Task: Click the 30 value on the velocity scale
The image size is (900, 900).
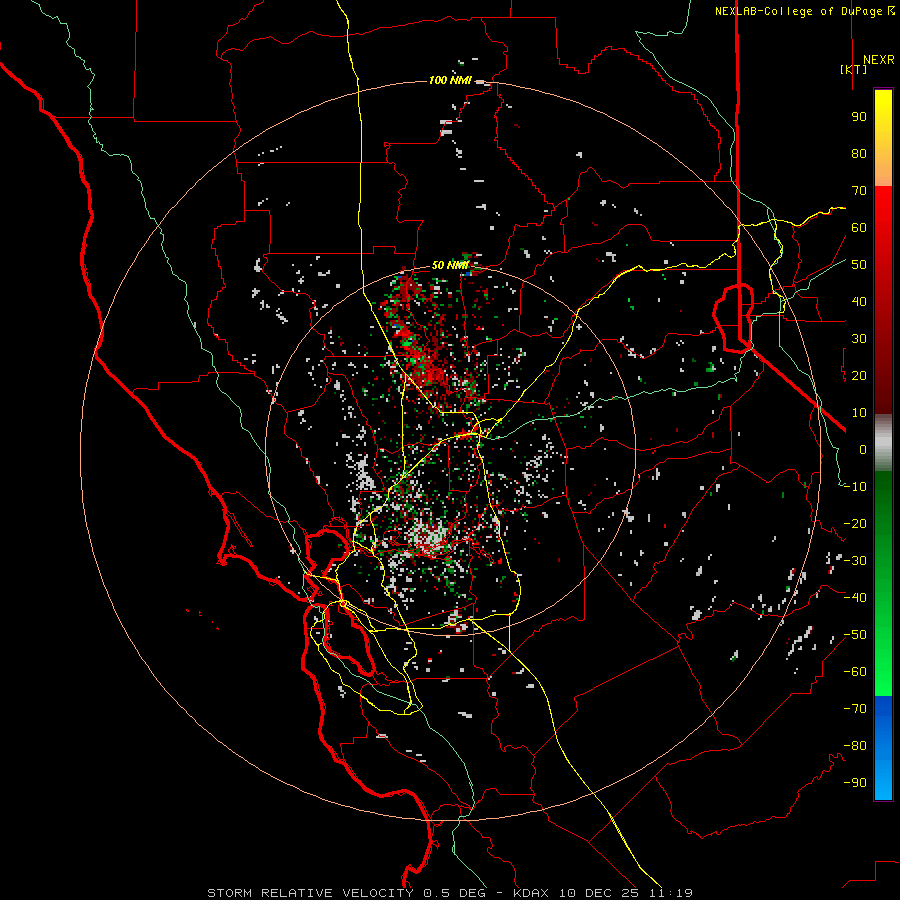Action: 859,339
